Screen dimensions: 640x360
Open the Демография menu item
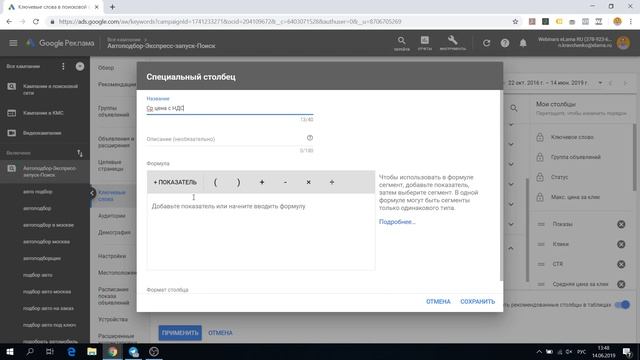114,232
